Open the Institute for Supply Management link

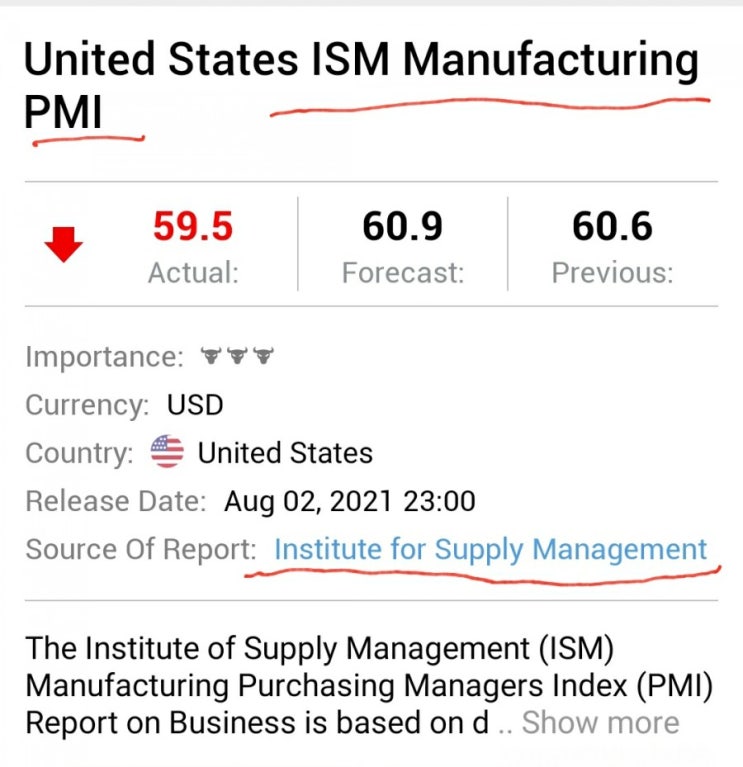pos(490,549)
